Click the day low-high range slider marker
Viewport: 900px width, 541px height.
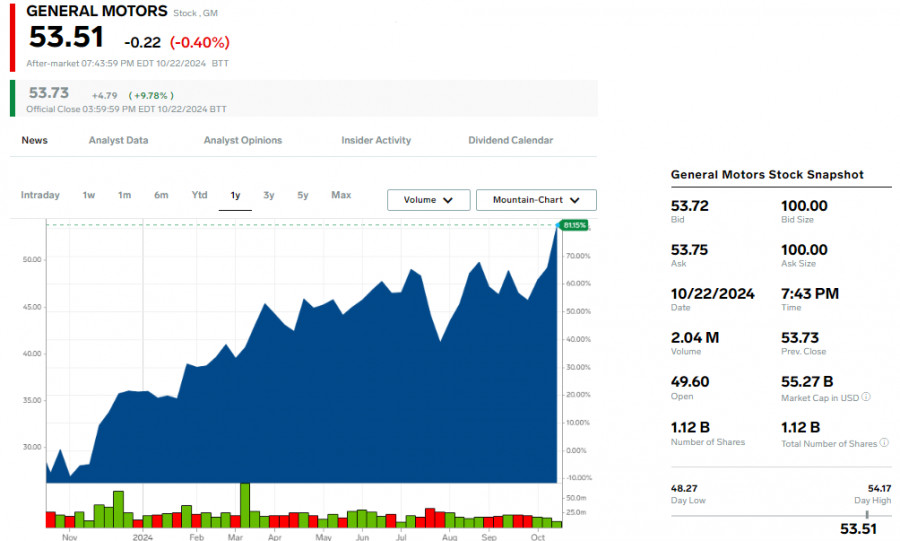coord(867,515)
